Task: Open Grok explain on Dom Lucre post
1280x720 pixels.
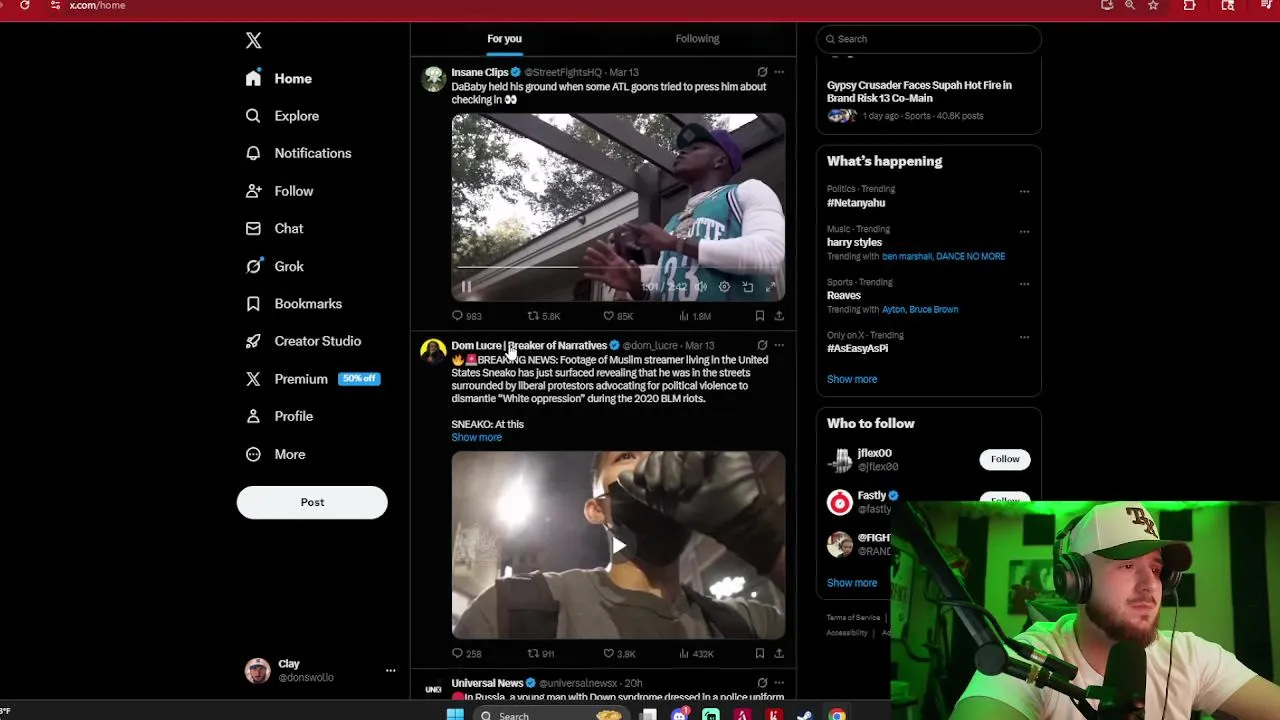Action: click(x=762, y=345)
